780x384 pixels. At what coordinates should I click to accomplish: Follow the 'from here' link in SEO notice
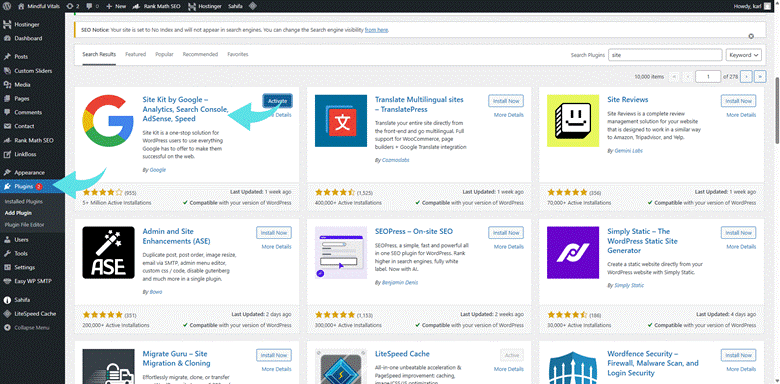[x=376, y=30]
